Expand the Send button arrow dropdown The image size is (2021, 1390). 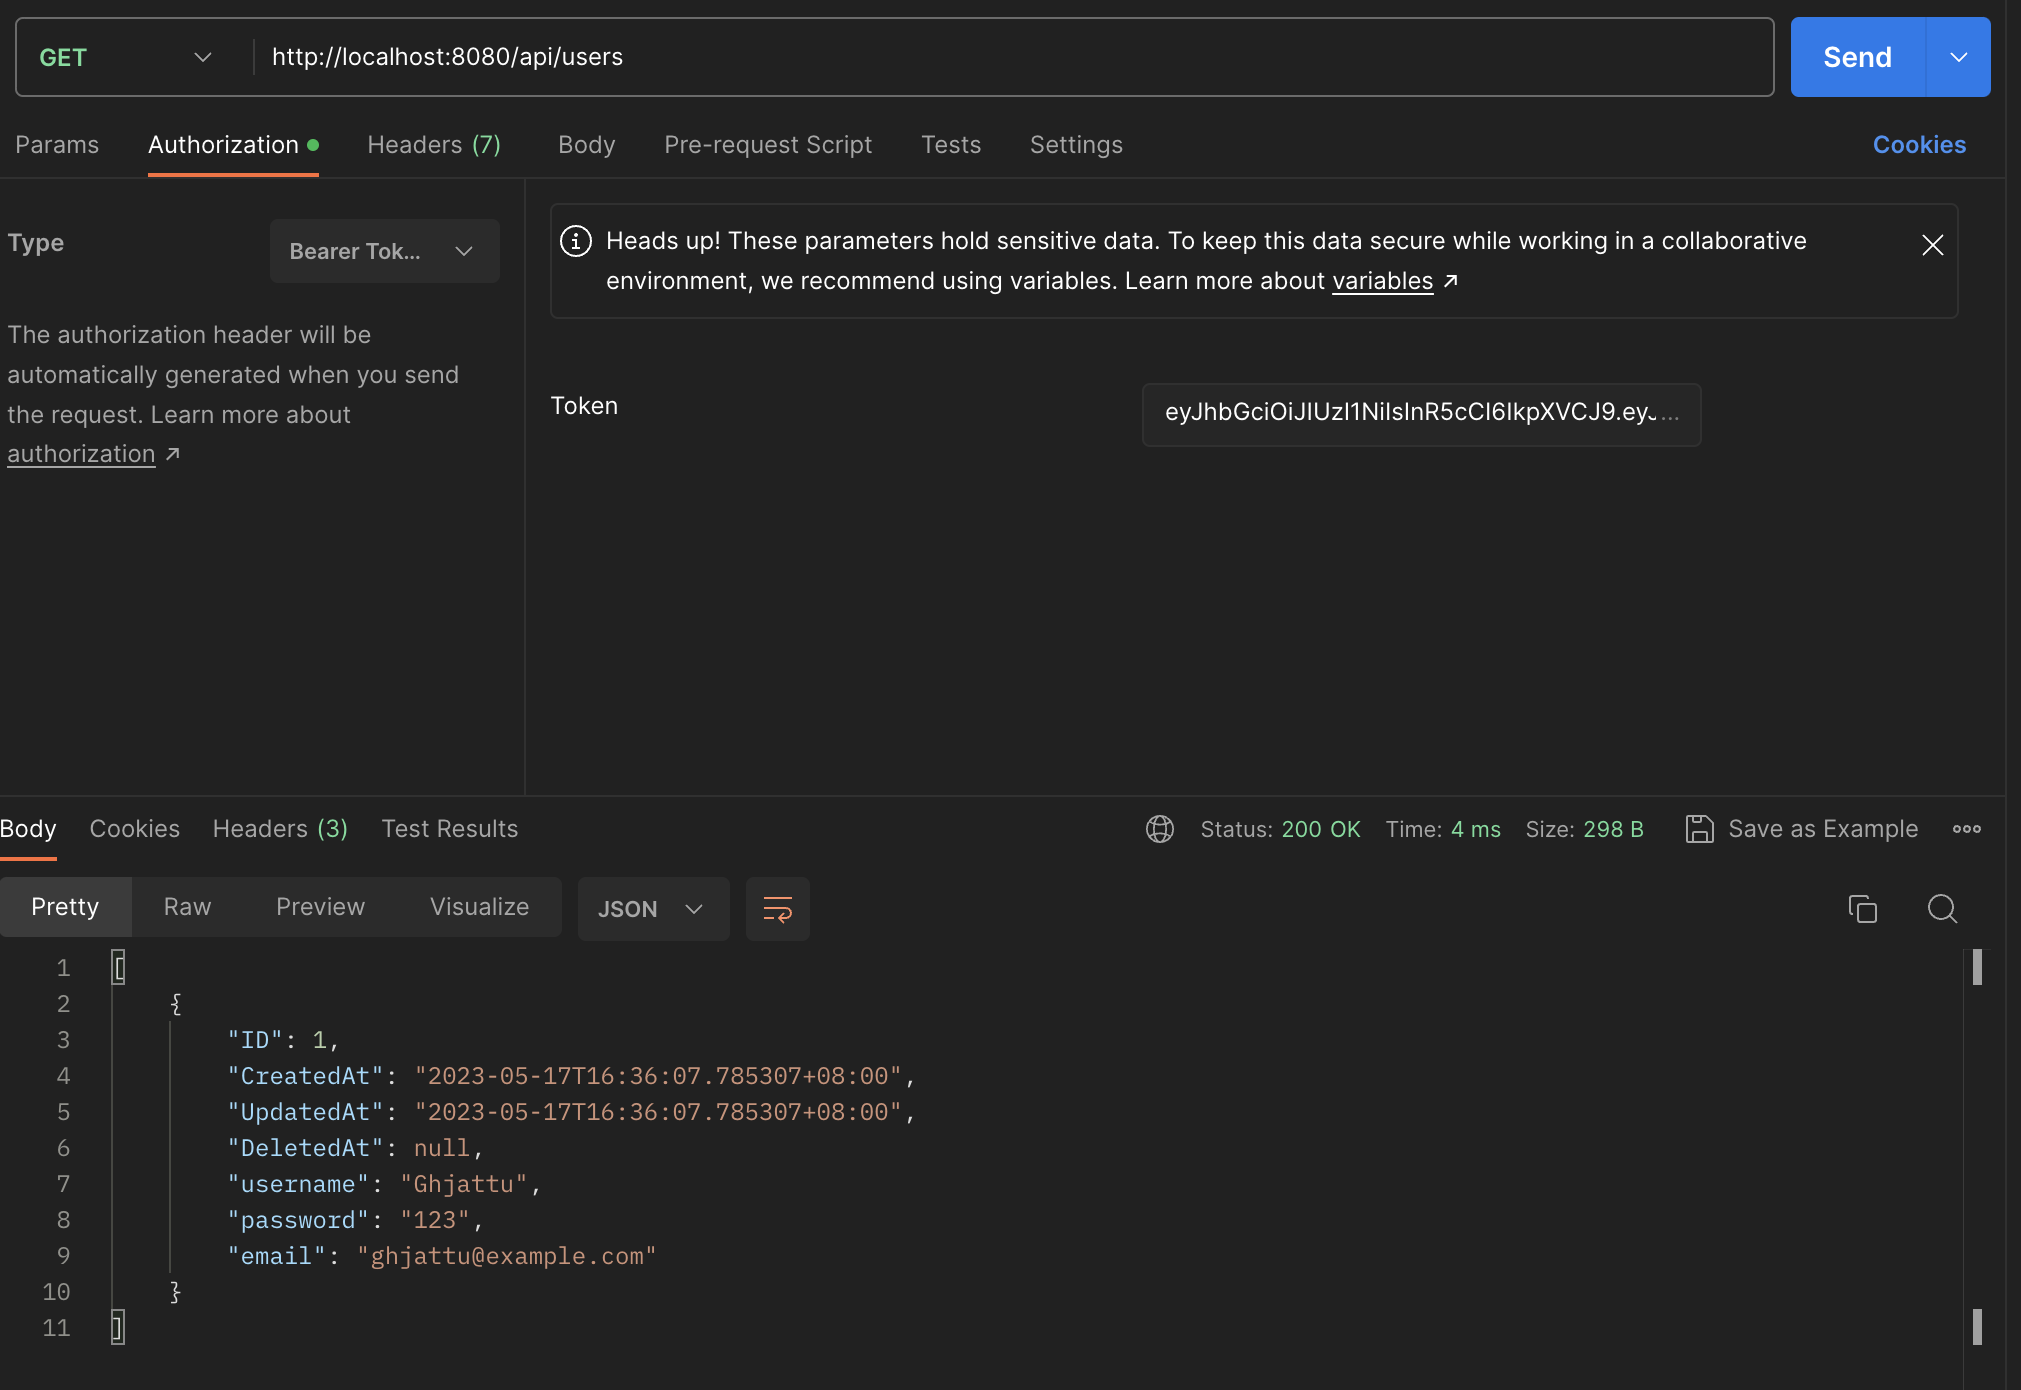(1958, 57)
